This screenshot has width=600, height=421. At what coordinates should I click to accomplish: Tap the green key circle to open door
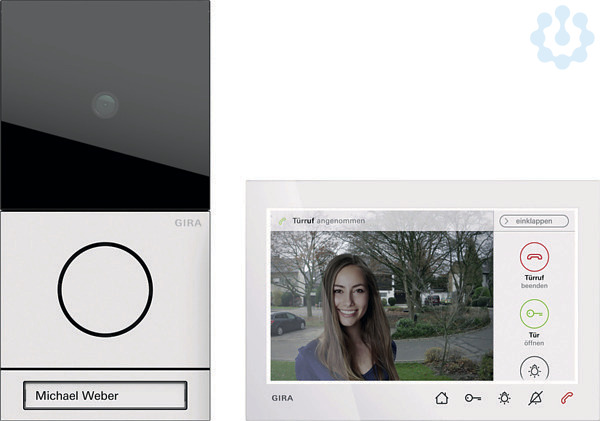click(534, 315)
